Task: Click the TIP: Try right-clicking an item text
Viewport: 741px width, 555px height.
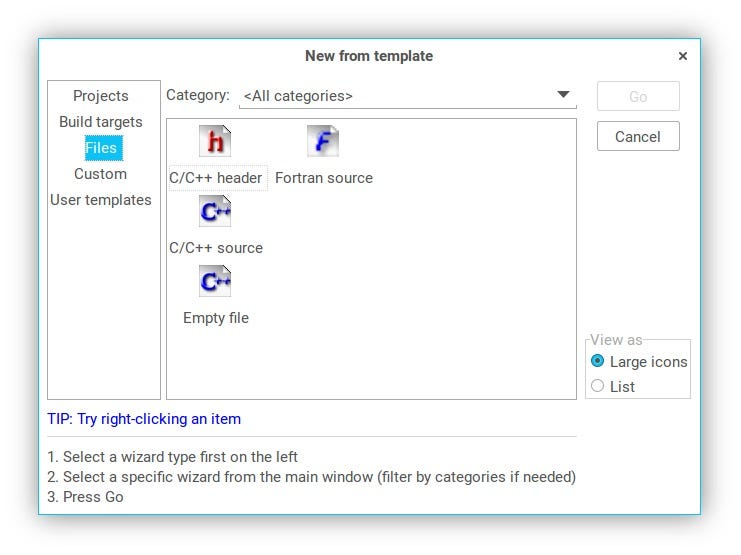Action: click(144, 419)
